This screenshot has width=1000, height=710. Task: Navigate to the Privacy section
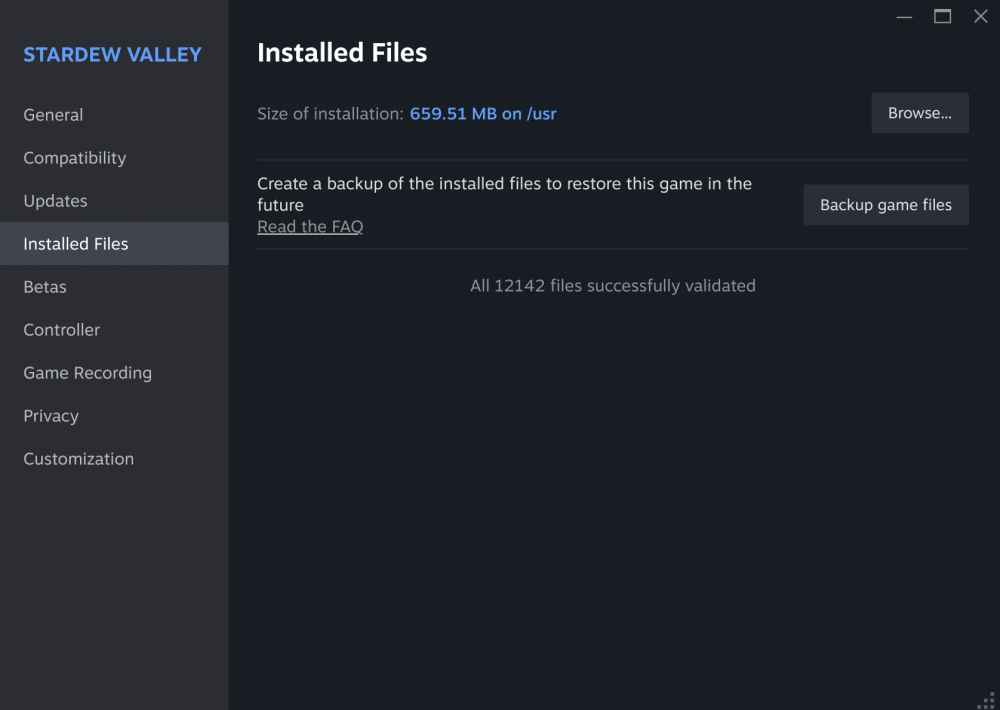[51, 416]
